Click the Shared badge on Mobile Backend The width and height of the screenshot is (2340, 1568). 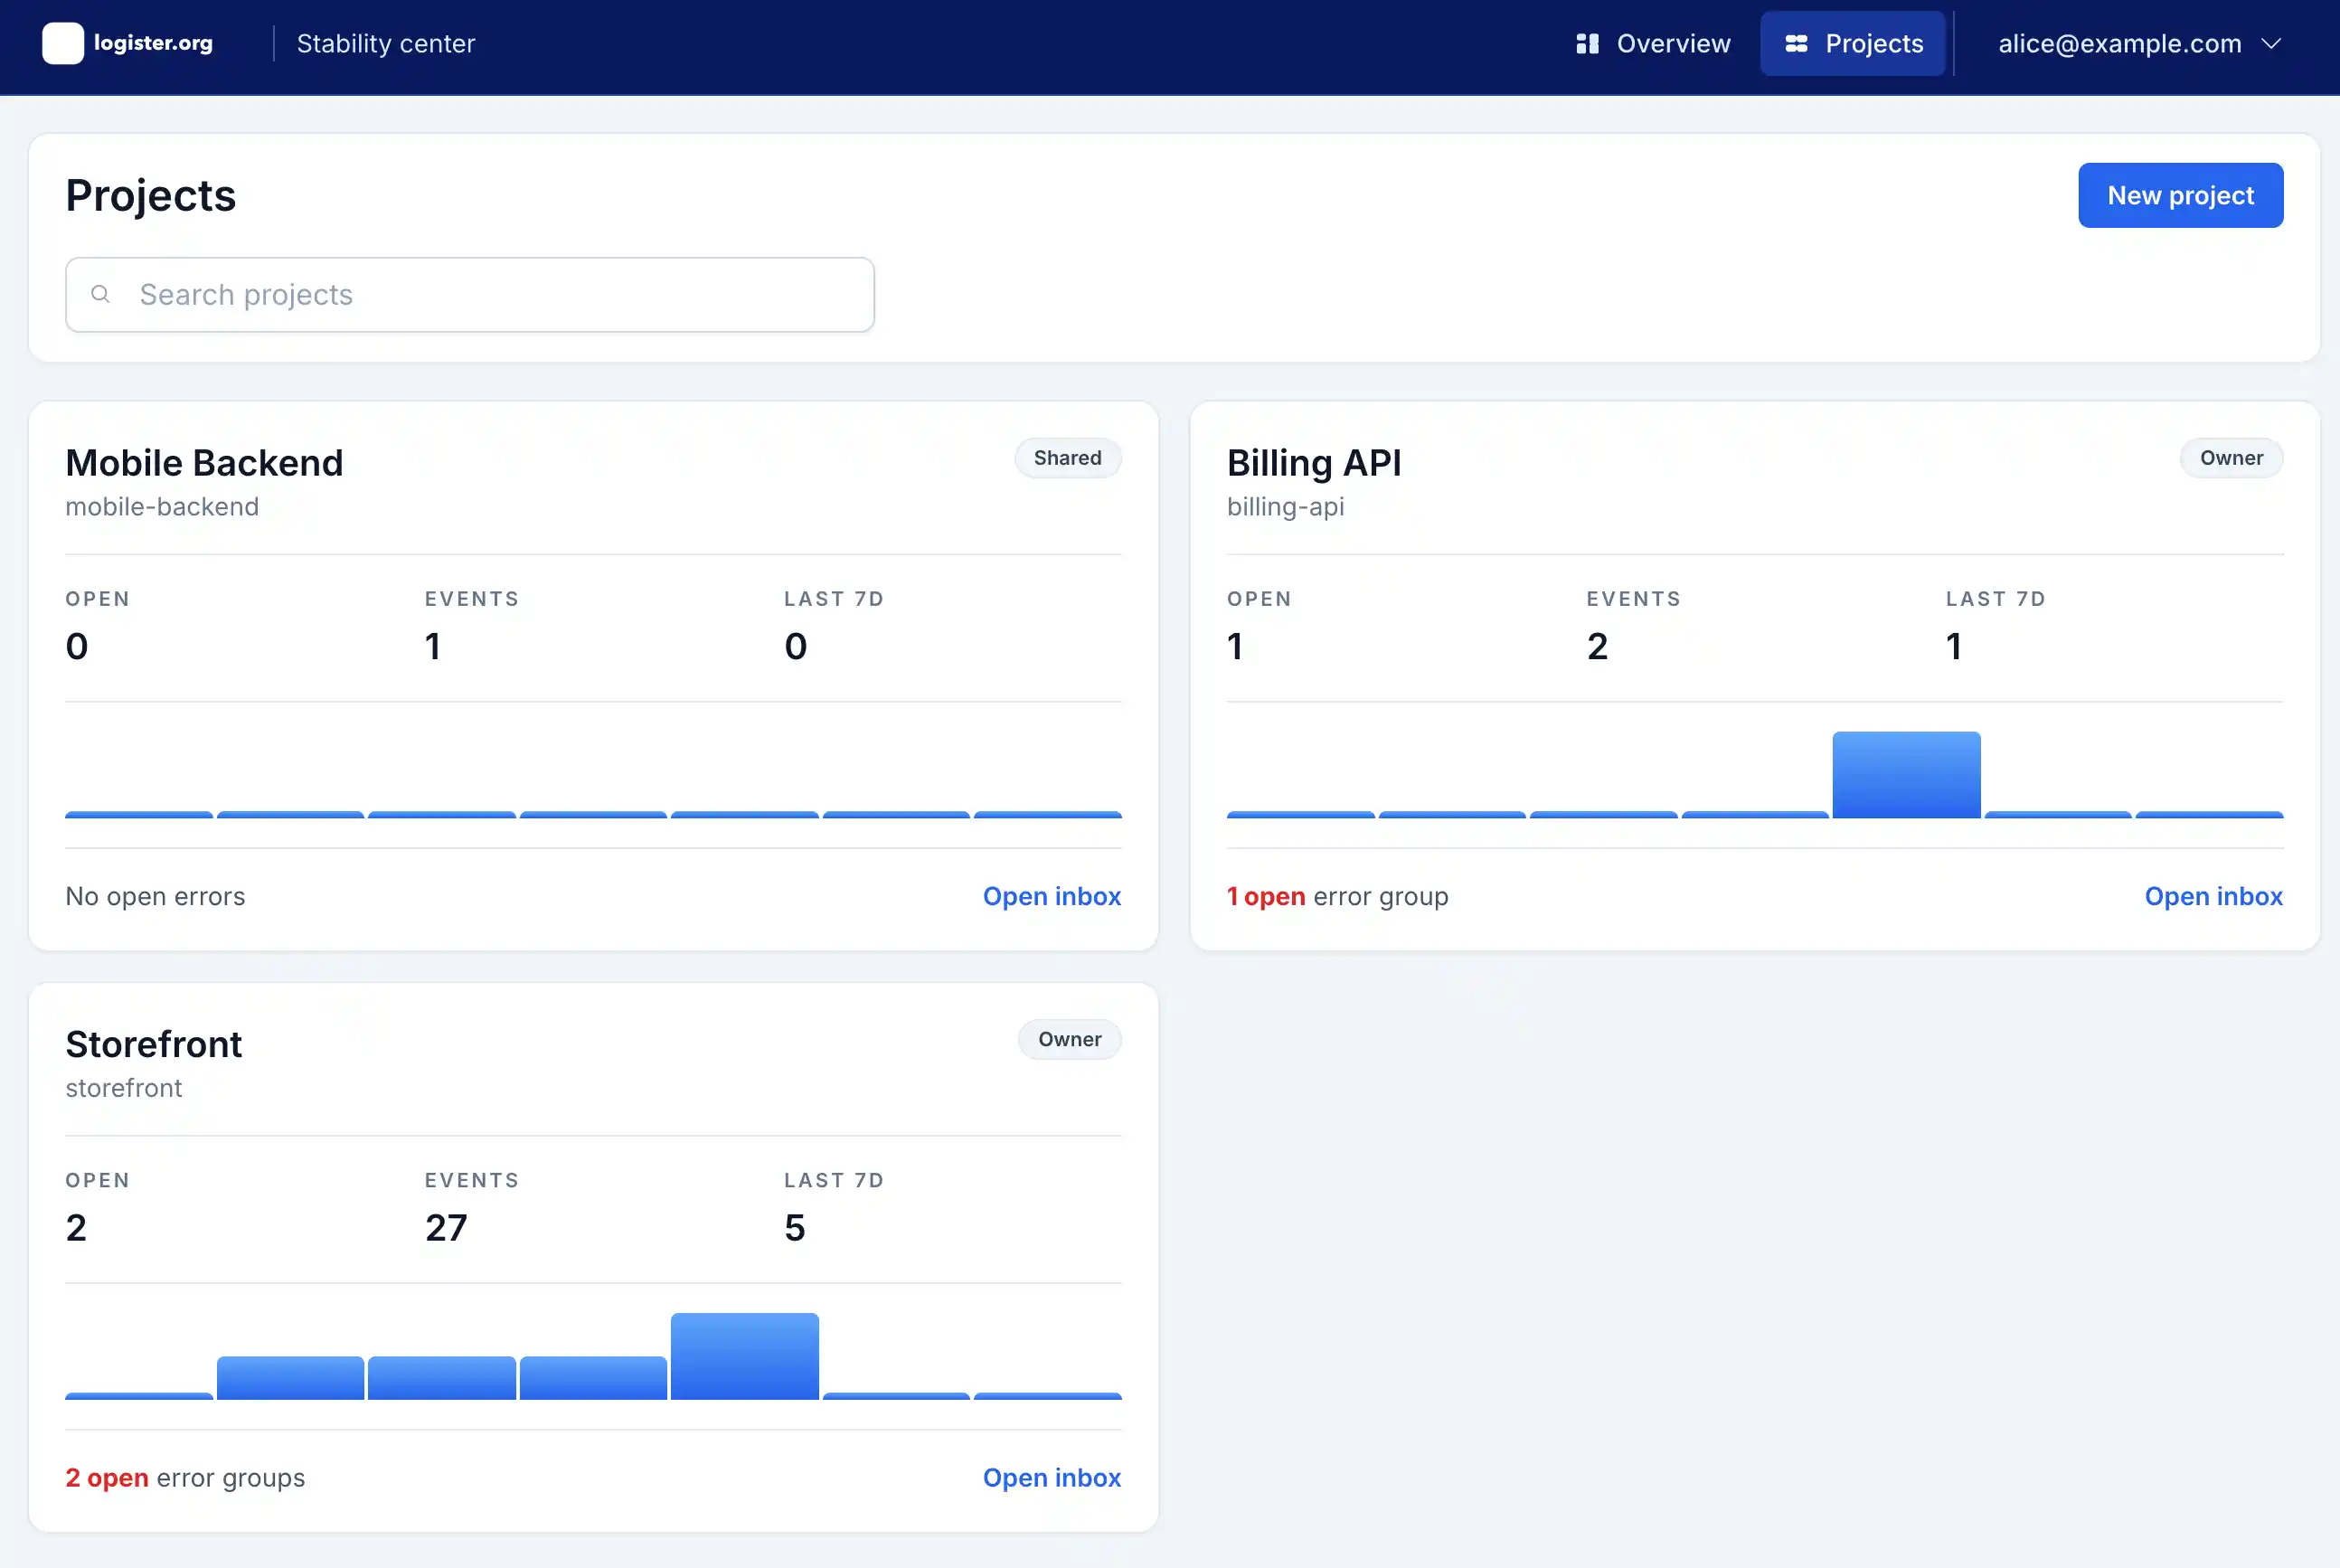[x=1068, y=457]
